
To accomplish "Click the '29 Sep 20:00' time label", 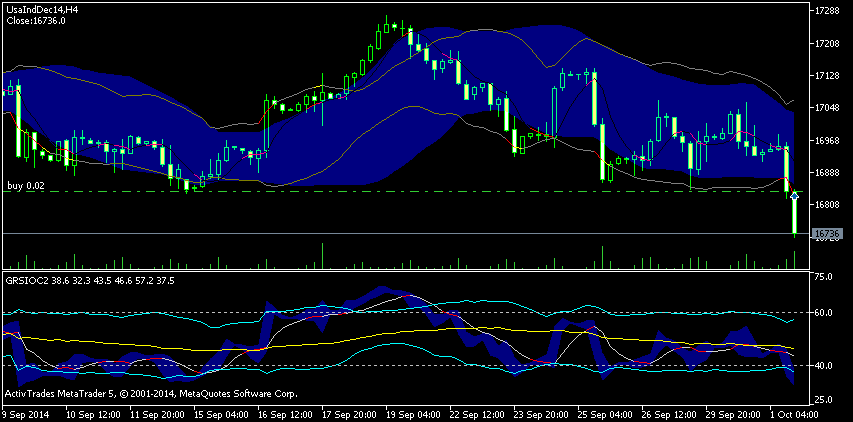I will 733,414.
